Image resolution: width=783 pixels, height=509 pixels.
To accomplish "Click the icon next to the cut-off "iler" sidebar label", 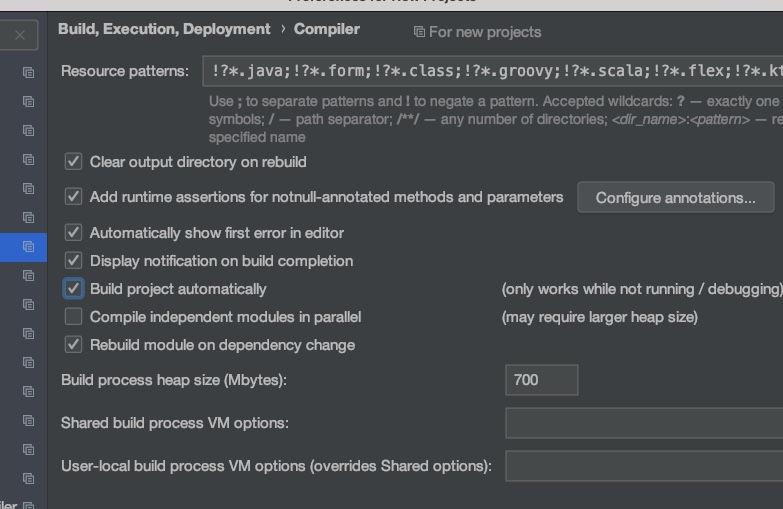I will [28, 505].
